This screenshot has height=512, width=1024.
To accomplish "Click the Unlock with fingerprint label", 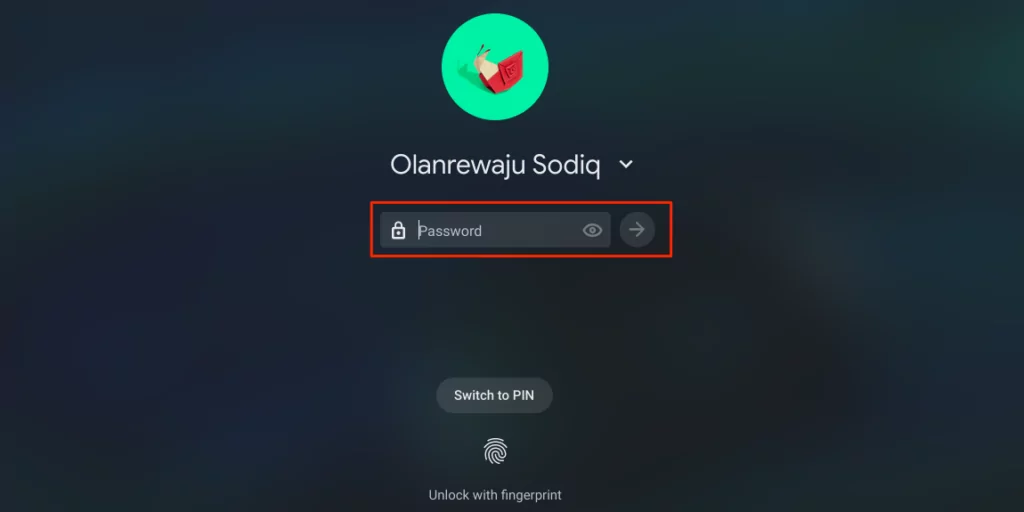I will pyautogui.click(x=495, y=494).
